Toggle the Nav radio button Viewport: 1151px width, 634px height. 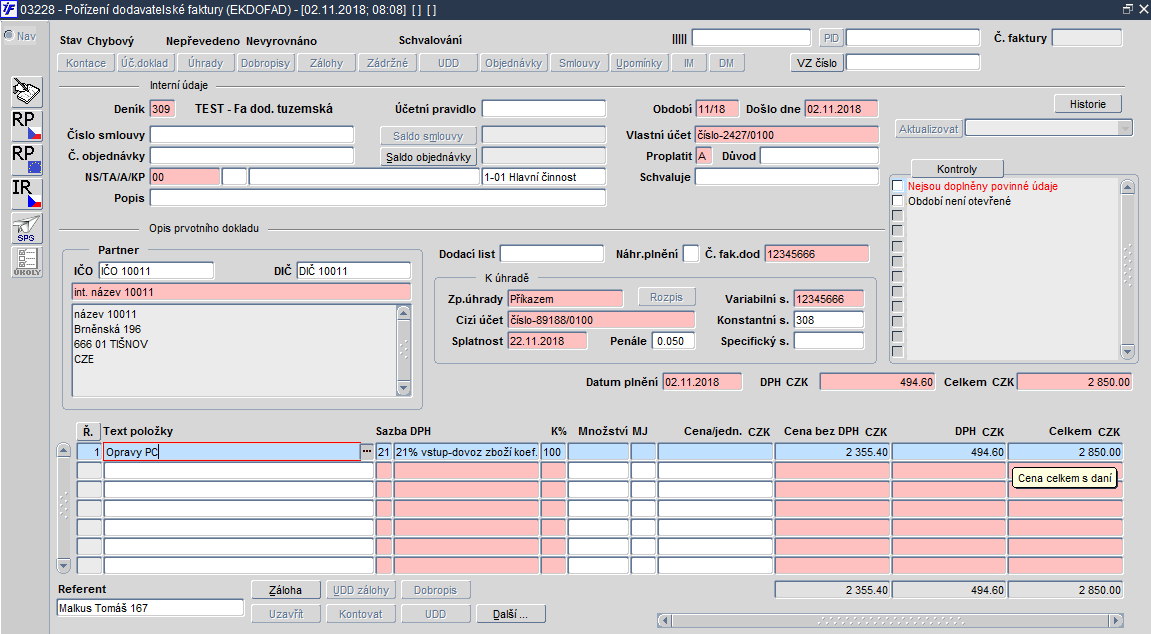[x=9, y=35]
